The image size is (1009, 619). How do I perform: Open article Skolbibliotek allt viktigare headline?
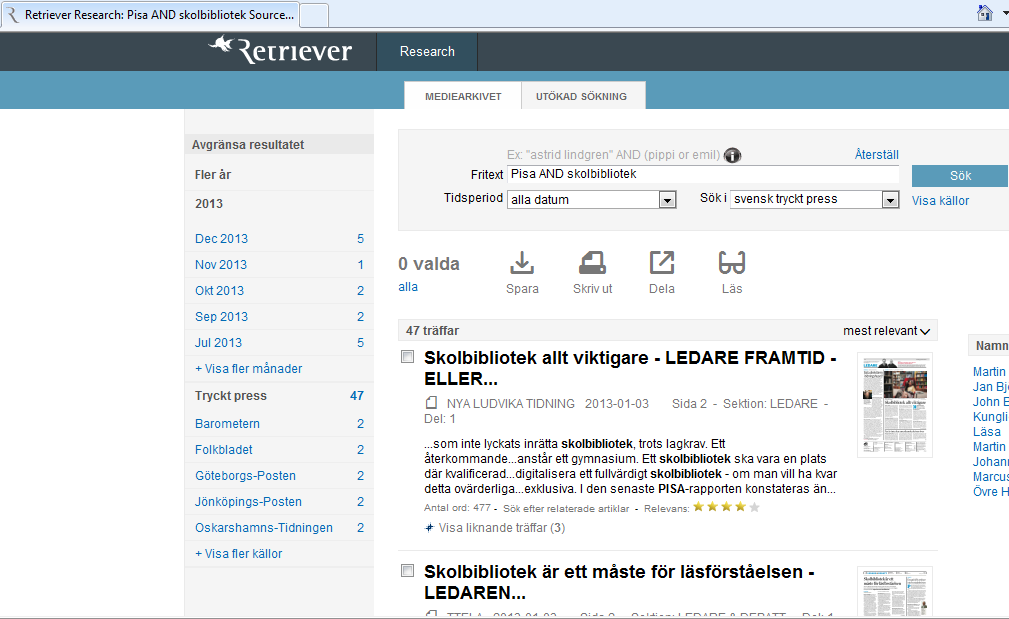tap(630, 368)
